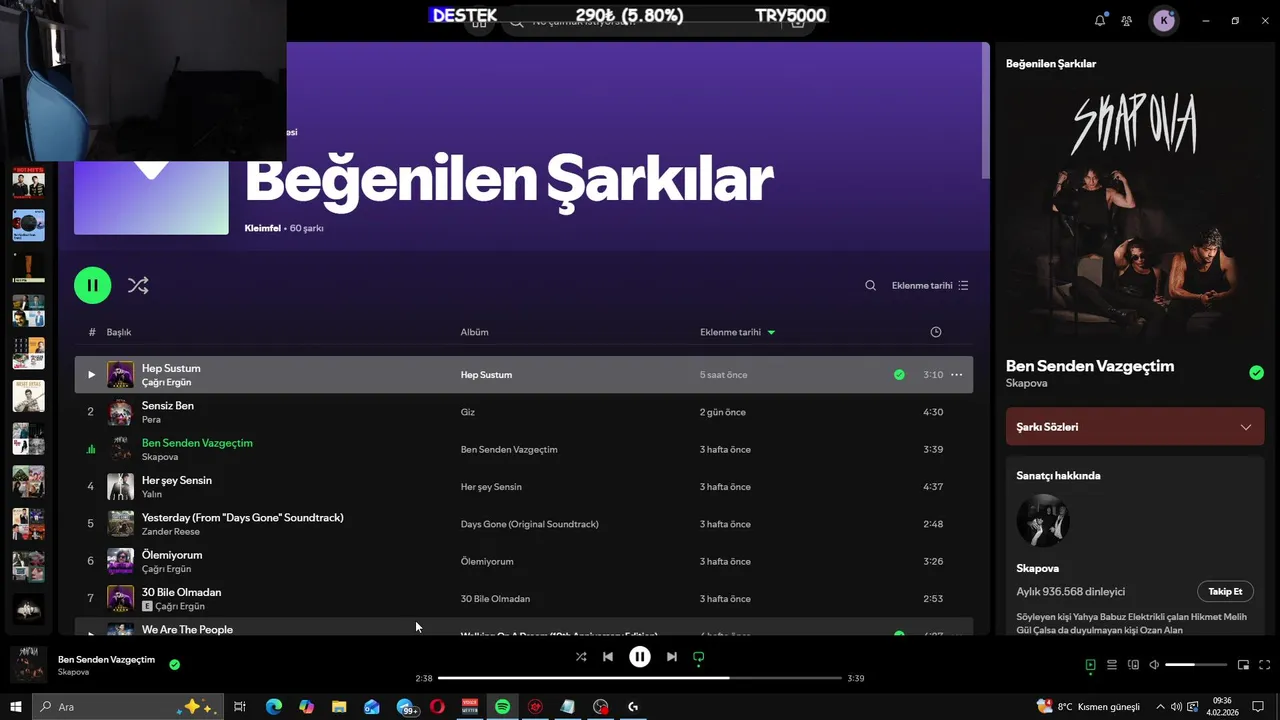Screen dimensions: 1280x720
Task: Open the Neşet Ertaş playlist cover in sidebar
Action: [x=28, y=396]
